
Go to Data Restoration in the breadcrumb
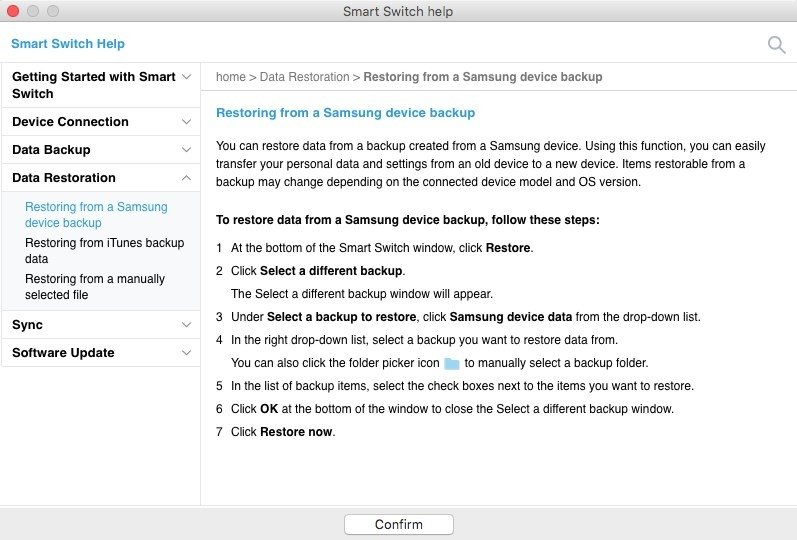(304, 77)
